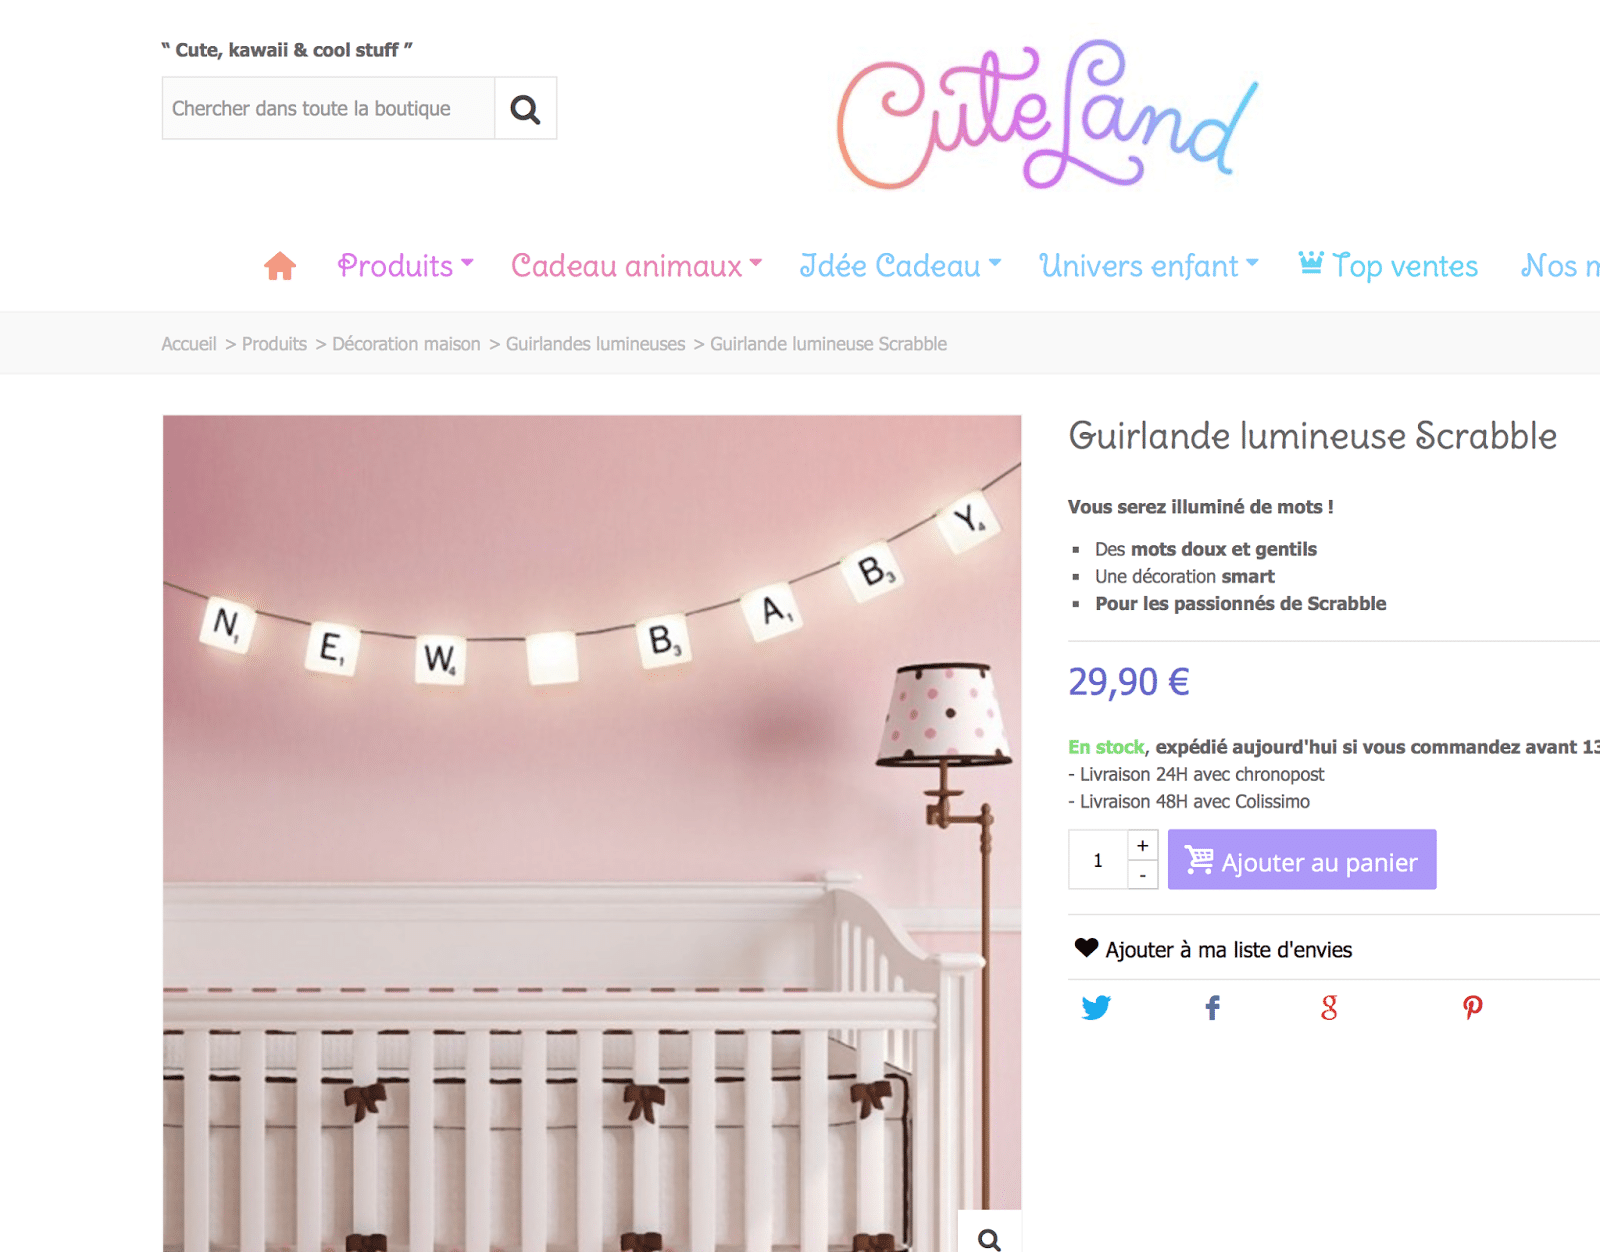The image size is (1600, 1252).
Task: Share product on Google Plus
Action: tap(1329, 1007)
